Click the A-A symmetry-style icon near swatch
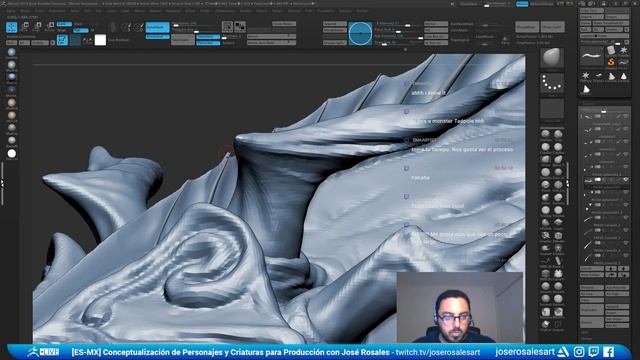The width and height of the screenshot is (640, 360). 87,40
